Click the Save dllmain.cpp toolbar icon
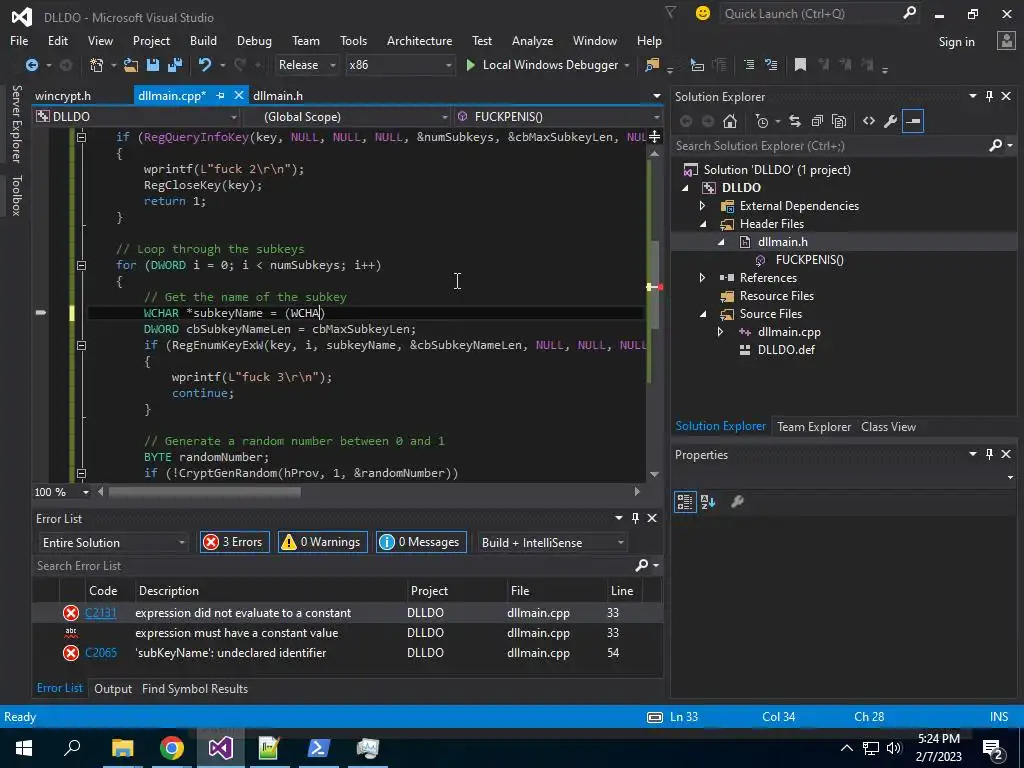Screen dimensions: 1024x768 (153, 65)
